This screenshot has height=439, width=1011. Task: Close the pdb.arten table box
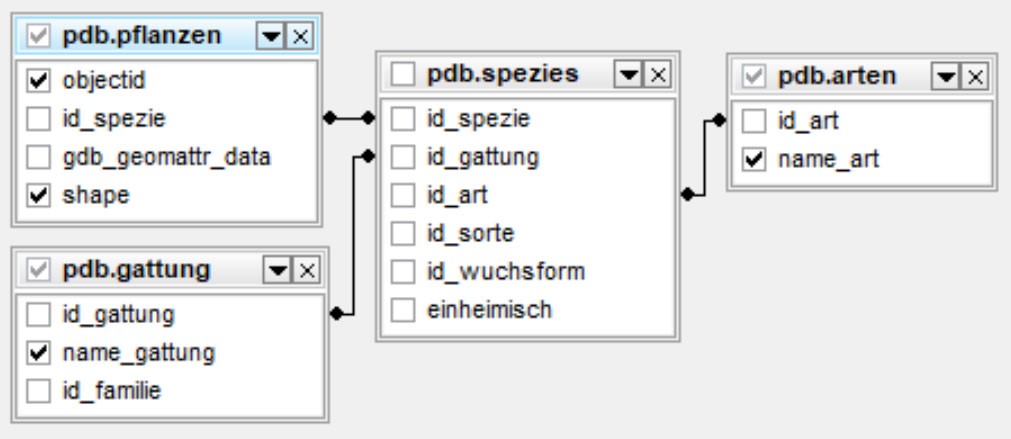(x=975, y=76)
